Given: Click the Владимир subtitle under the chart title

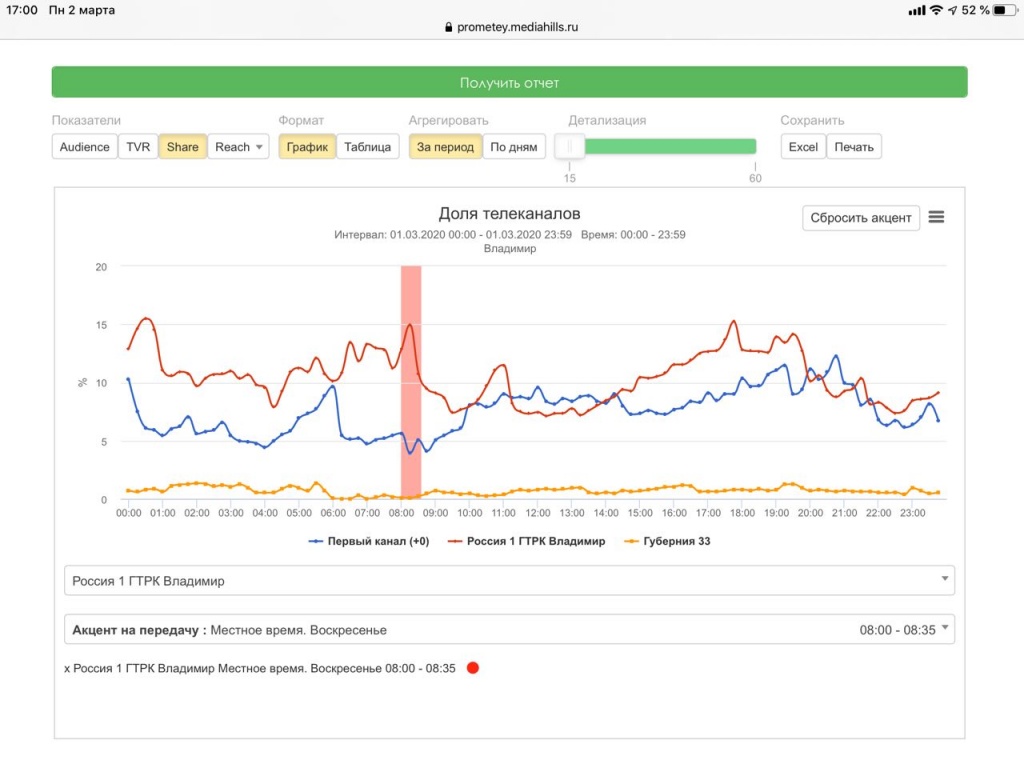Looking at the screenshot, I should pos(509,248).
